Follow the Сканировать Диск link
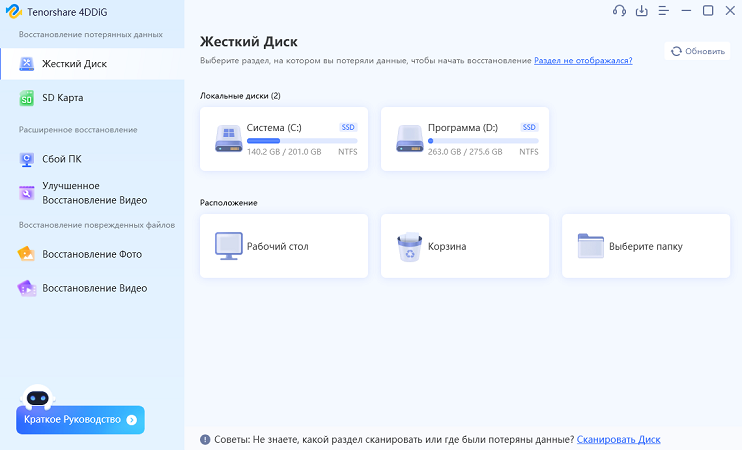 coord(618,440)
